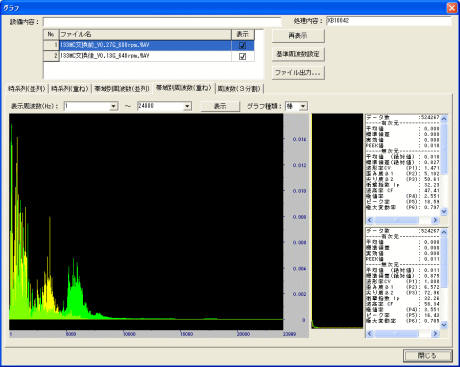Screen dimensions: 460x367
Task: Click the value 50.61 in the upper statistics
Action: pos(432,179)
